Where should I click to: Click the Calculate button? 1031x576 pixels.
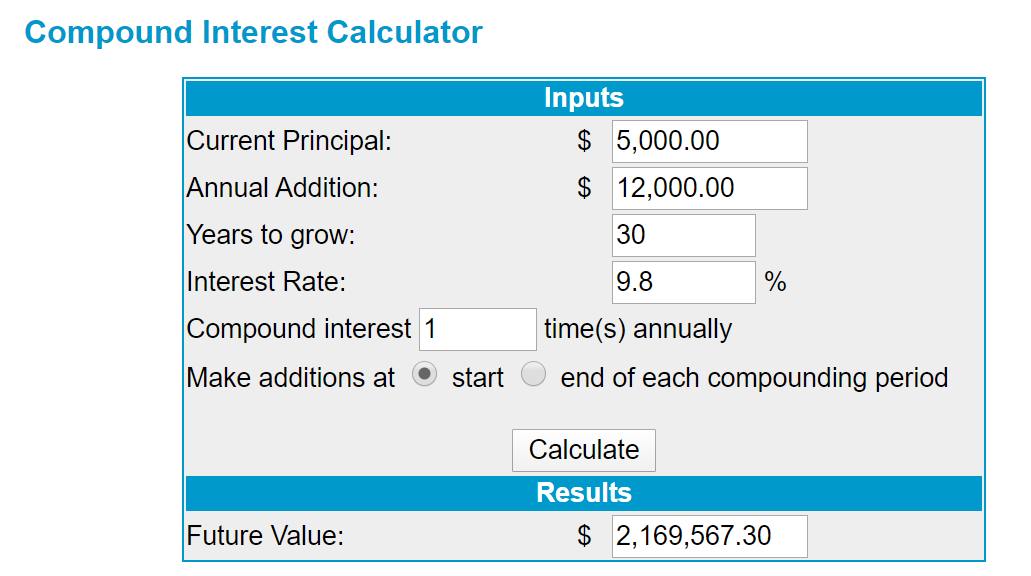click(x=584, y=450)
